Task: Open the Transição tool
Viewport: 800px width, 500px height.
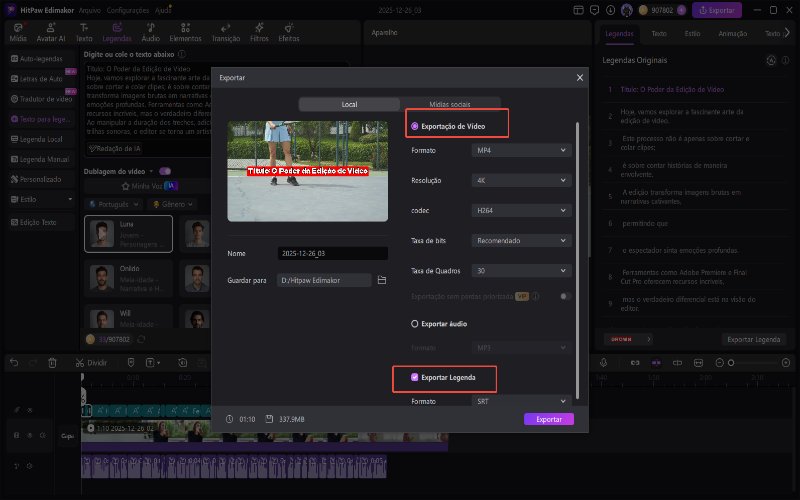Action: (x=226, y=32)
